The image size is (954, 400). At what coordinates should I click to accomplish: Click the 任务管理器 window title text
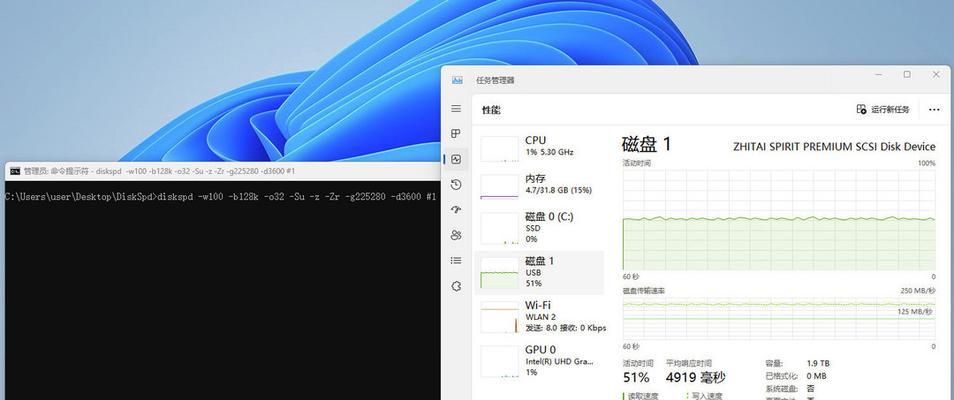click(x=494, y=80)
